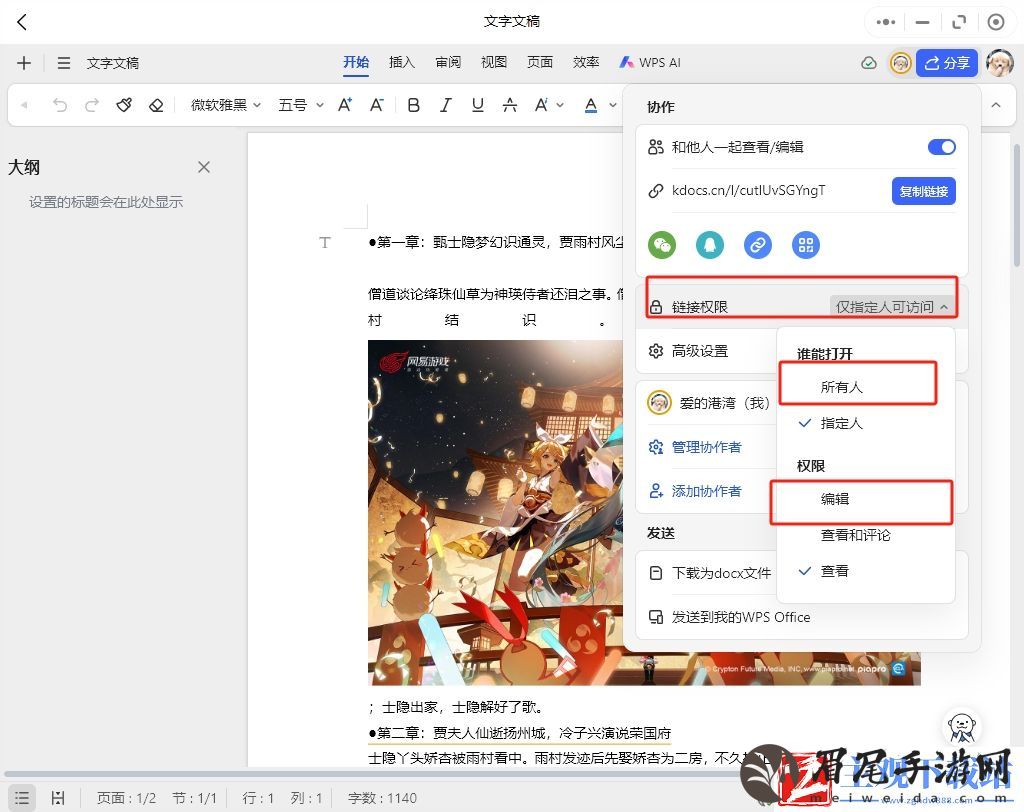Switch to the 视图 tab

pos(494,63)
